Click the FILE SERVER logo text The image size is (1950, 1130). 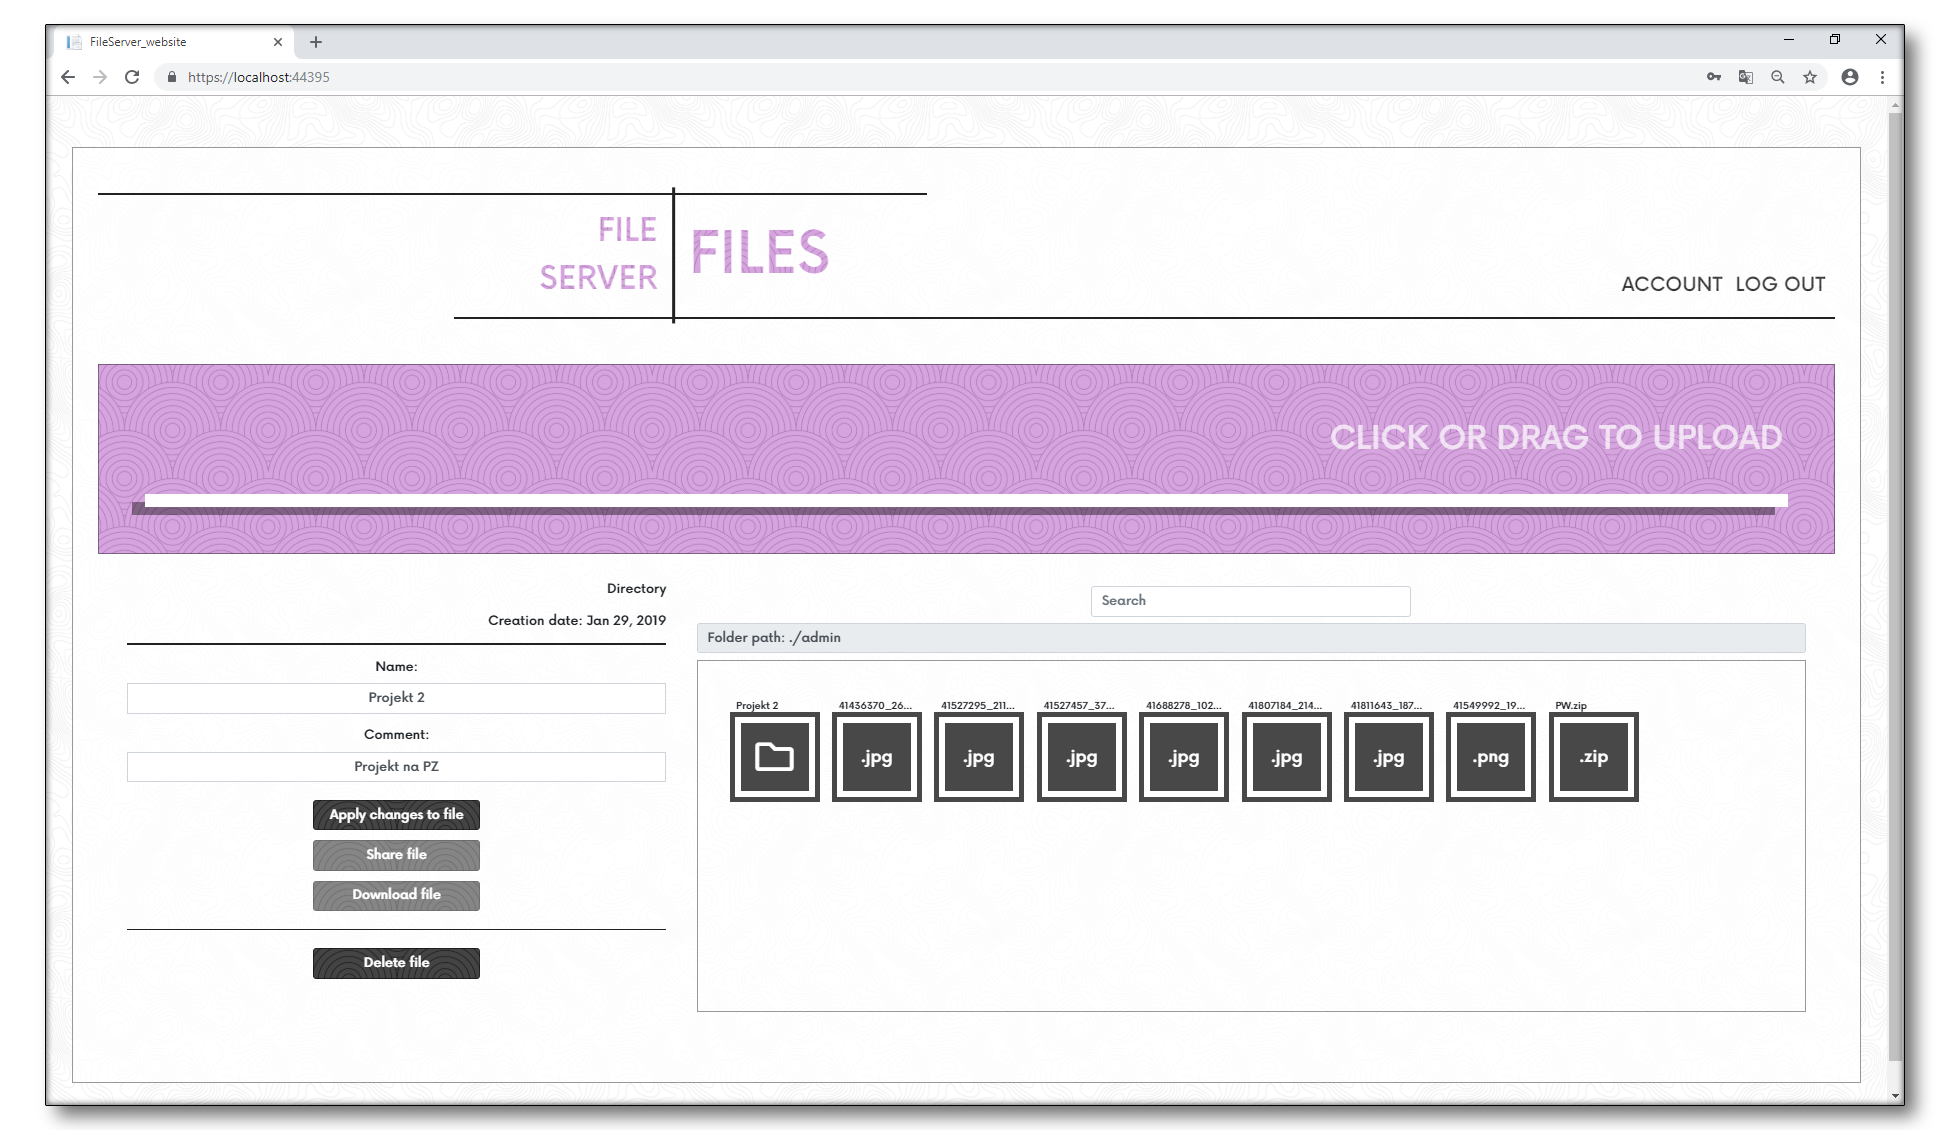coord(598,254)
